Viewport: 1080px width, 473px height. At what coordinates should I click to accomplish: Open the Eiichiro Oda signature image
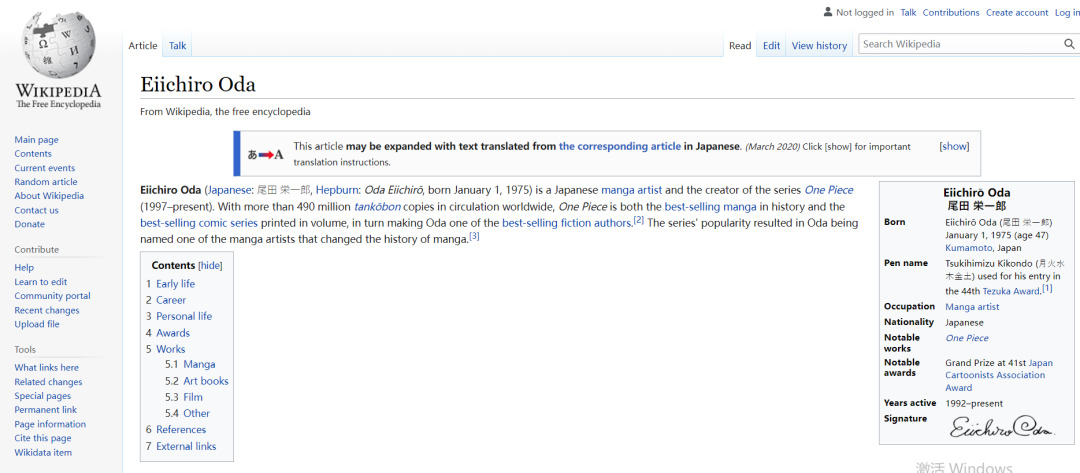pos(1002,428)
